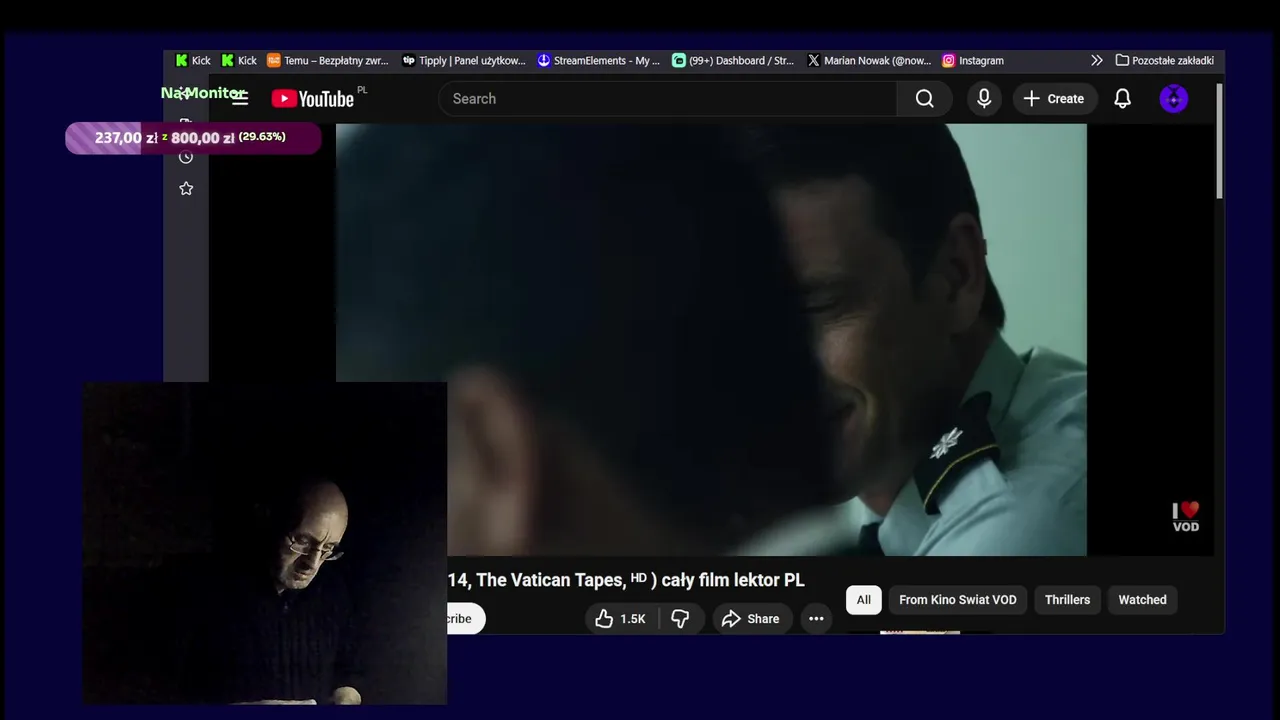
Task: Open the Pozostałe zakładki folder
Action: pos(1165,60)
